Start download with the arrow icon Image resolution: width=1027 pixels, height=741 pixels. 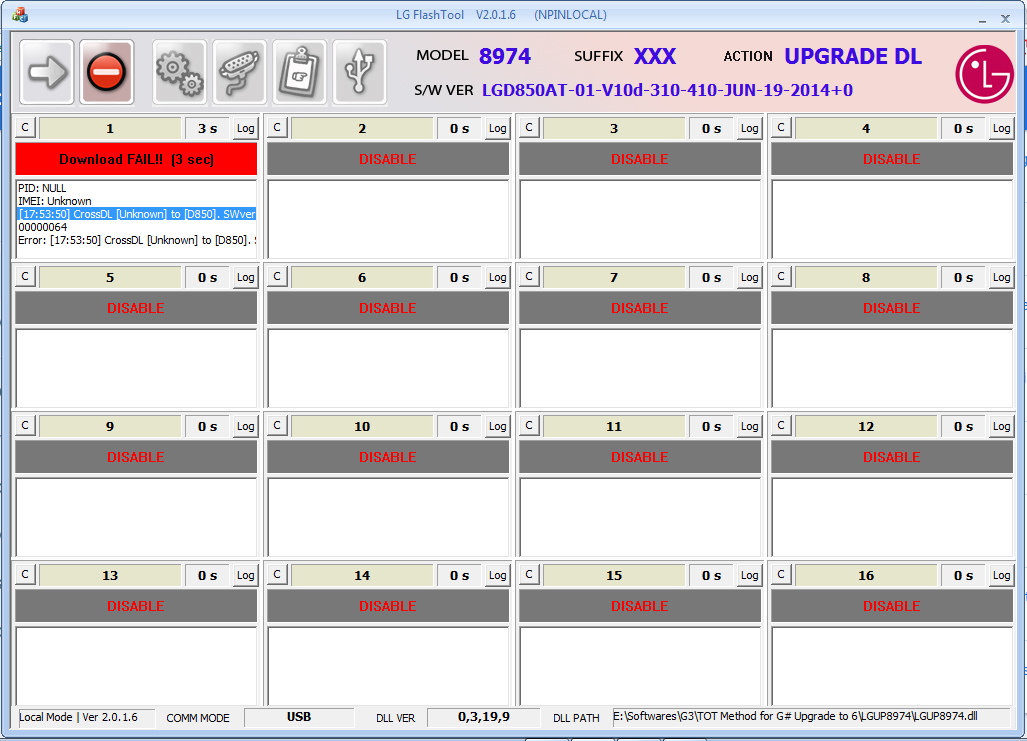pos(47,72)
